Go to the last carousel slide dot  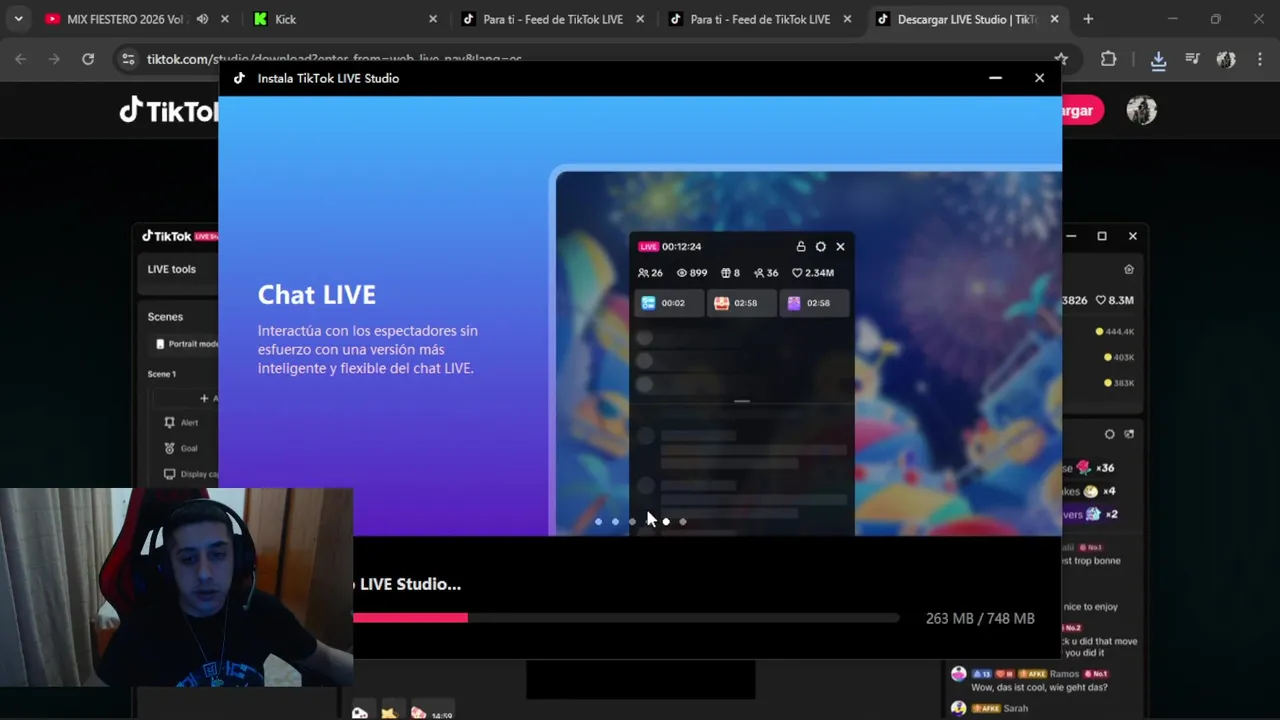point(683,521)
